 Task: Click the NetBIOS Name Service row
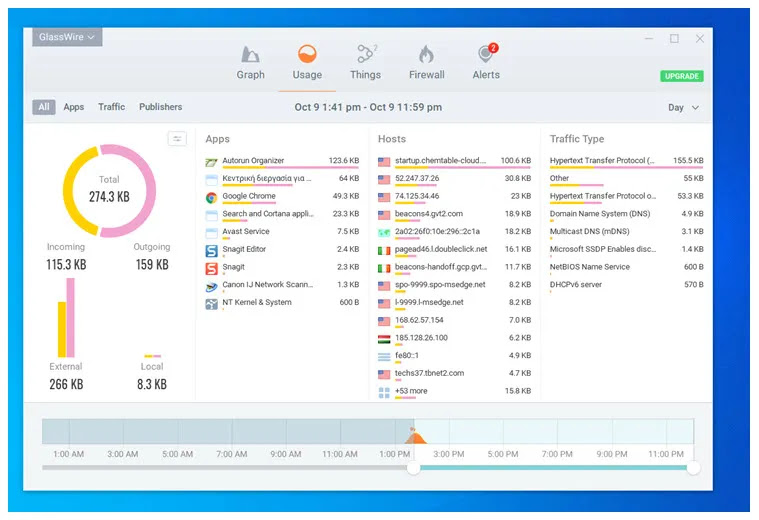click(626, 268)
